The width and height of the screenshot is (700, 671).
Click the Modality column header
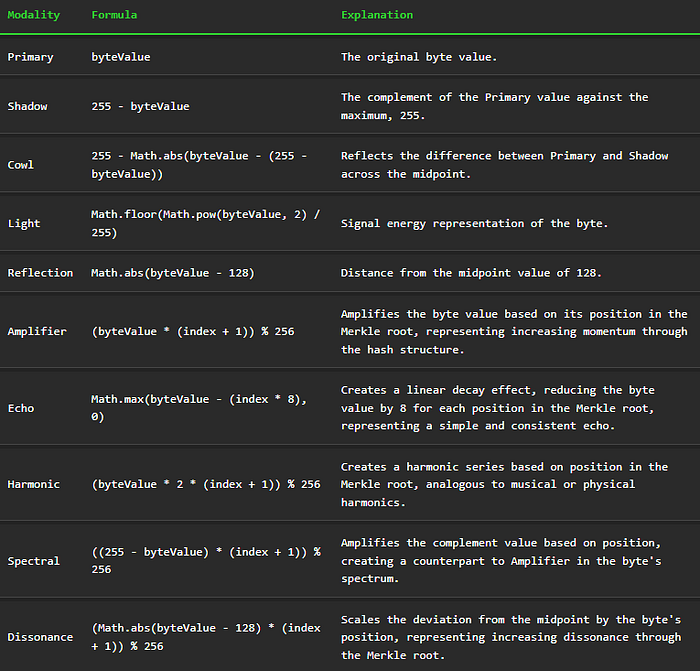pyautogui.click(x=33, y=15)
